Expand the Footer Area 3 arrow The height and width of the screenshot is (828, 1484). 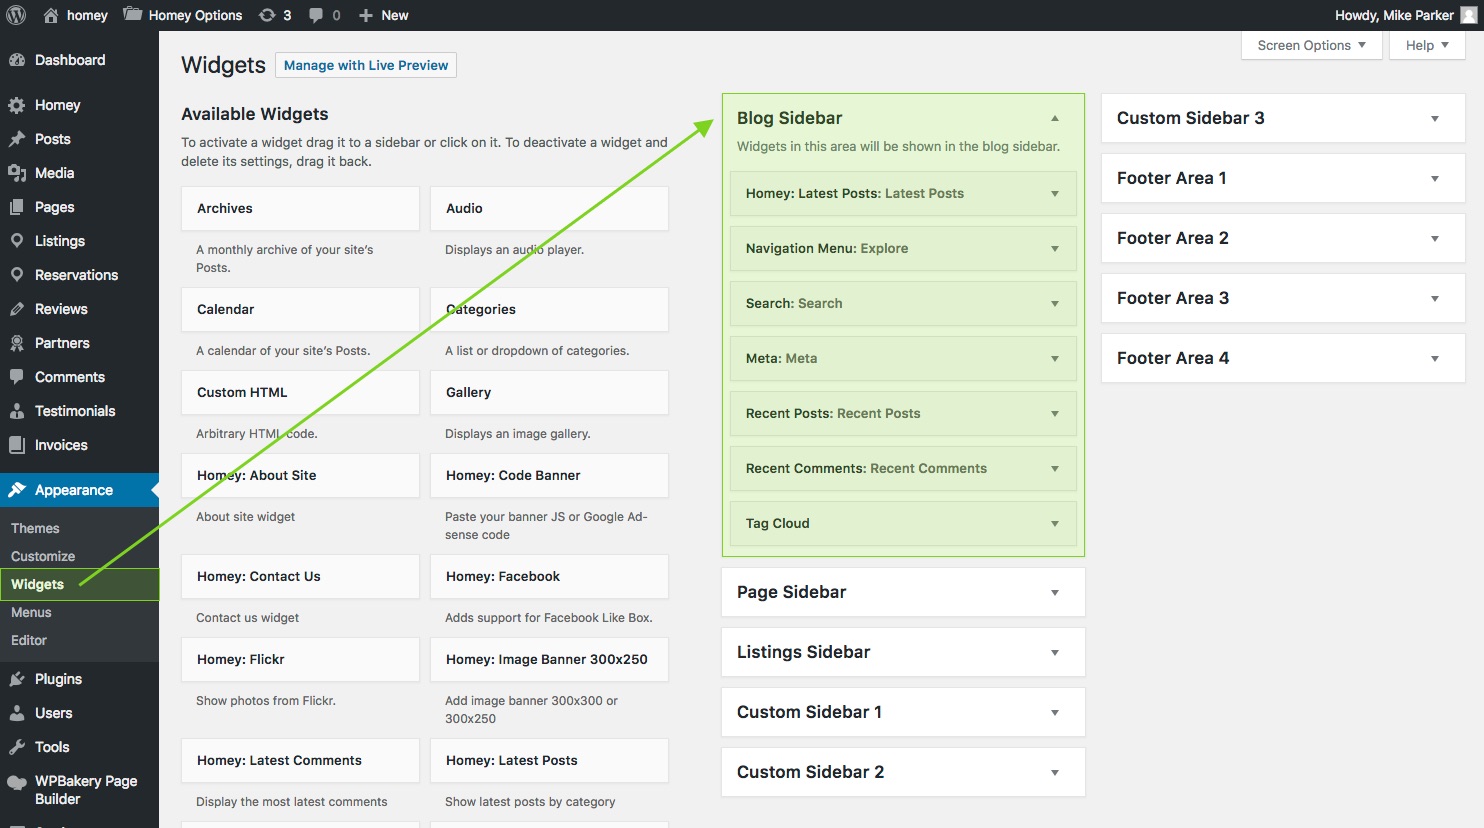point(1434,299)
